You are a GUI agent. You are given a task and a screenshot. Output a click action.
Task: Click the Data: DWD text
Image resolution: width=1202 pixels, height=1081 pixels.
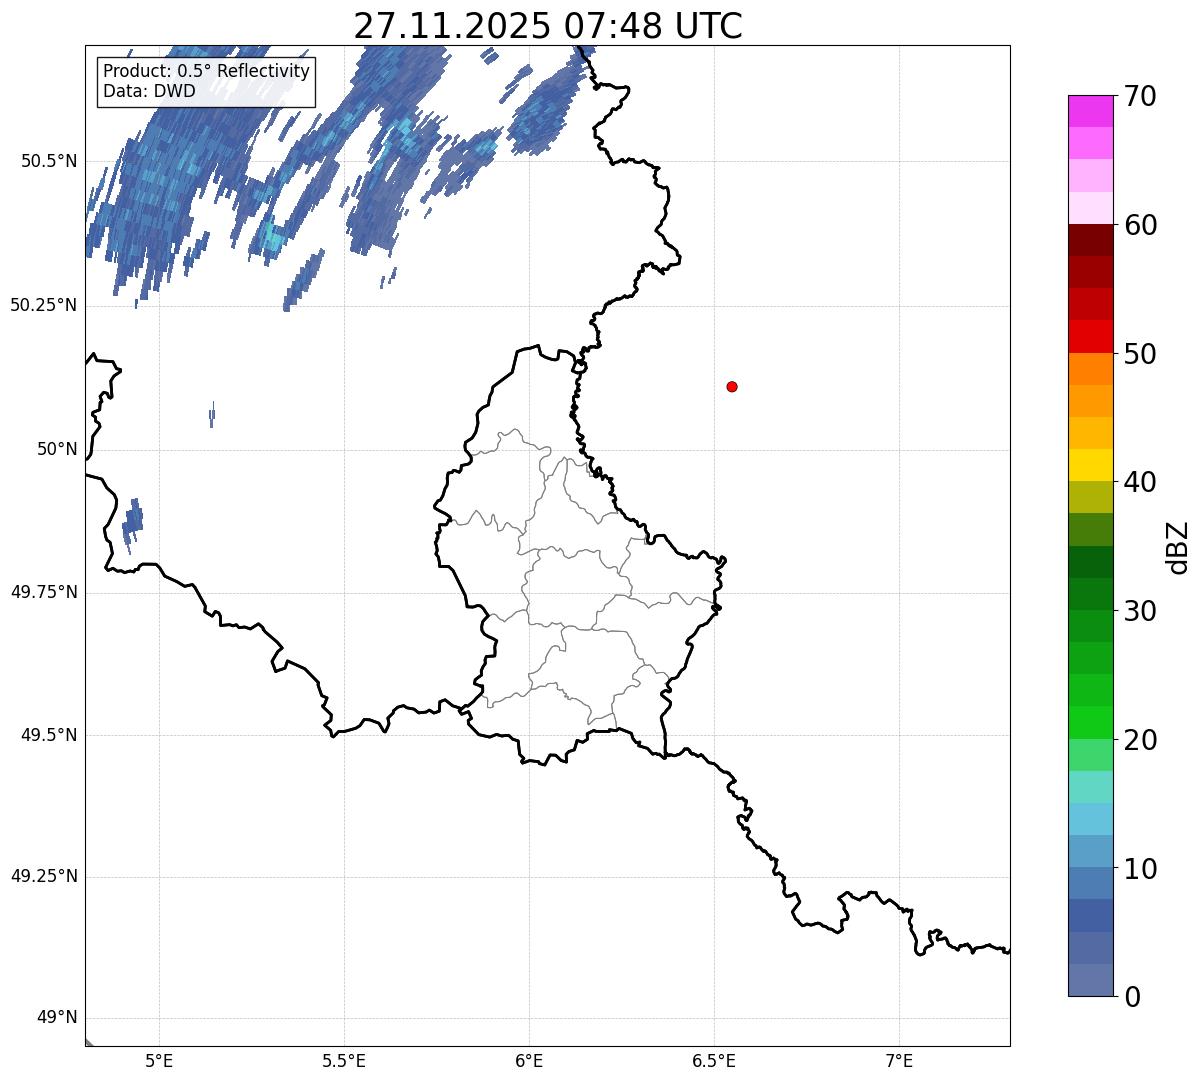pos(149,92)
